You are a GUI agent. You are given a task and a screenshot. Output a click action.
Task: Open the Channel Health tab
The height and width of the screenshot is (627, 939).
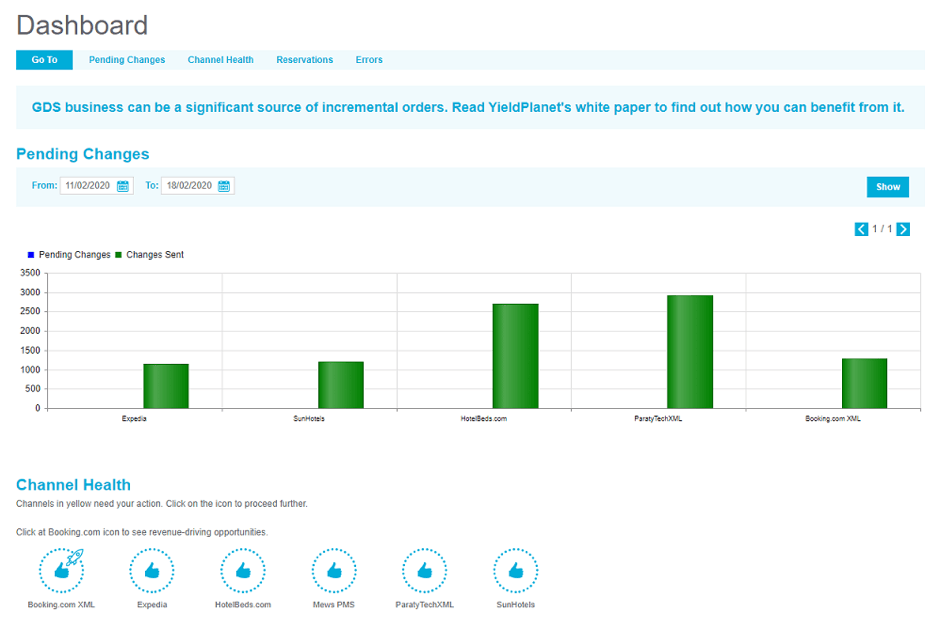pyautogui.click(x=220, y=60)
